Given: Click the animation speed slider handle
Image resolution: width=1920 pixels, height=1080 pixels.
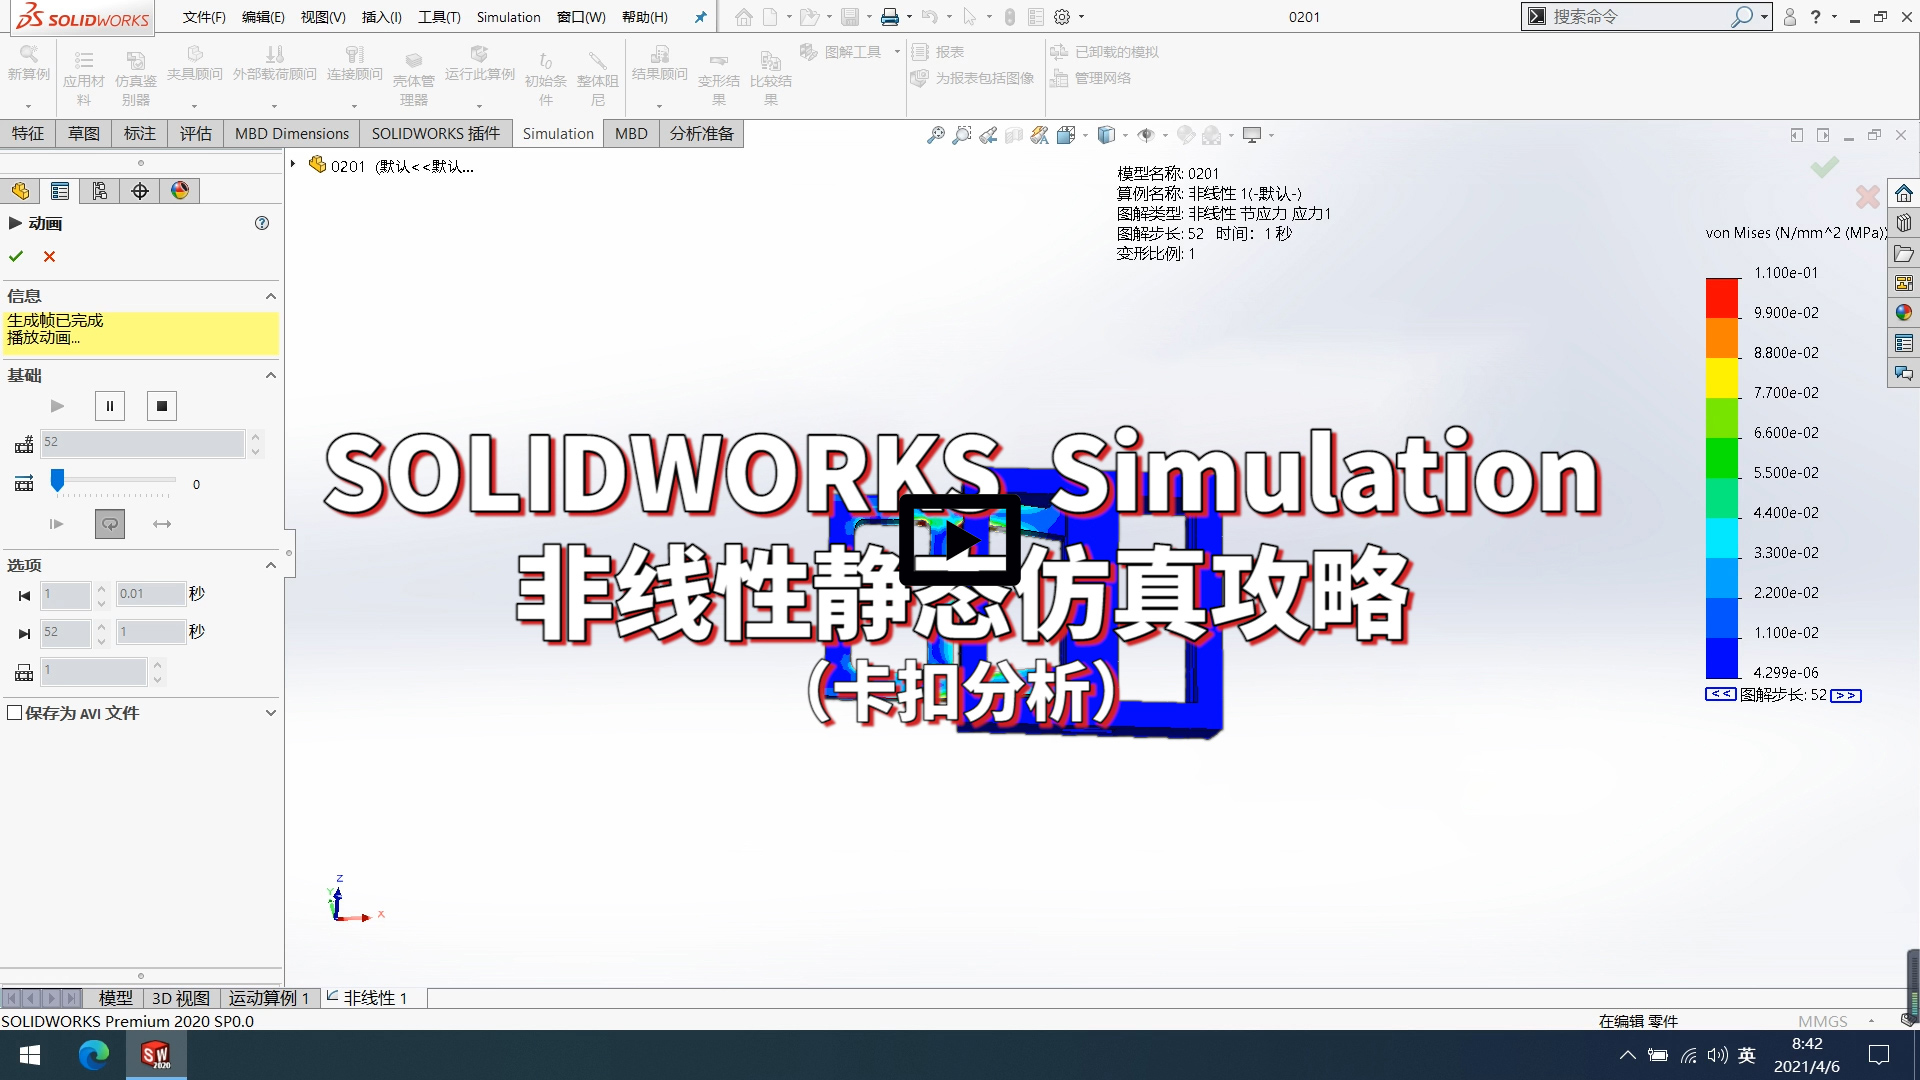Looking at the screenshot, I should pos(58,481).
